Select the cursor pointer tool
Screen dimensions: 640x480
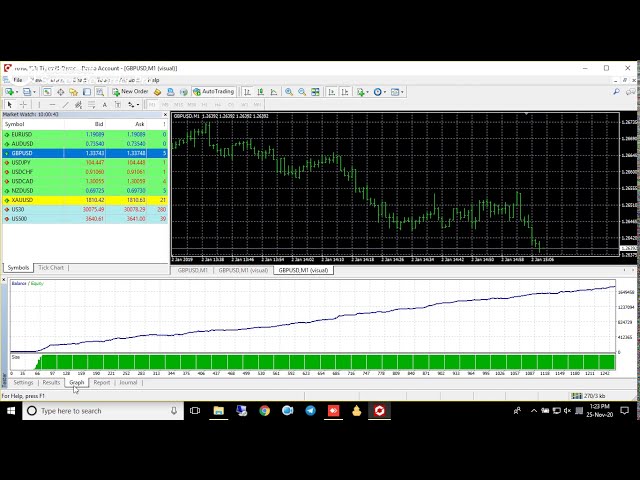click(x=10, y=104)
